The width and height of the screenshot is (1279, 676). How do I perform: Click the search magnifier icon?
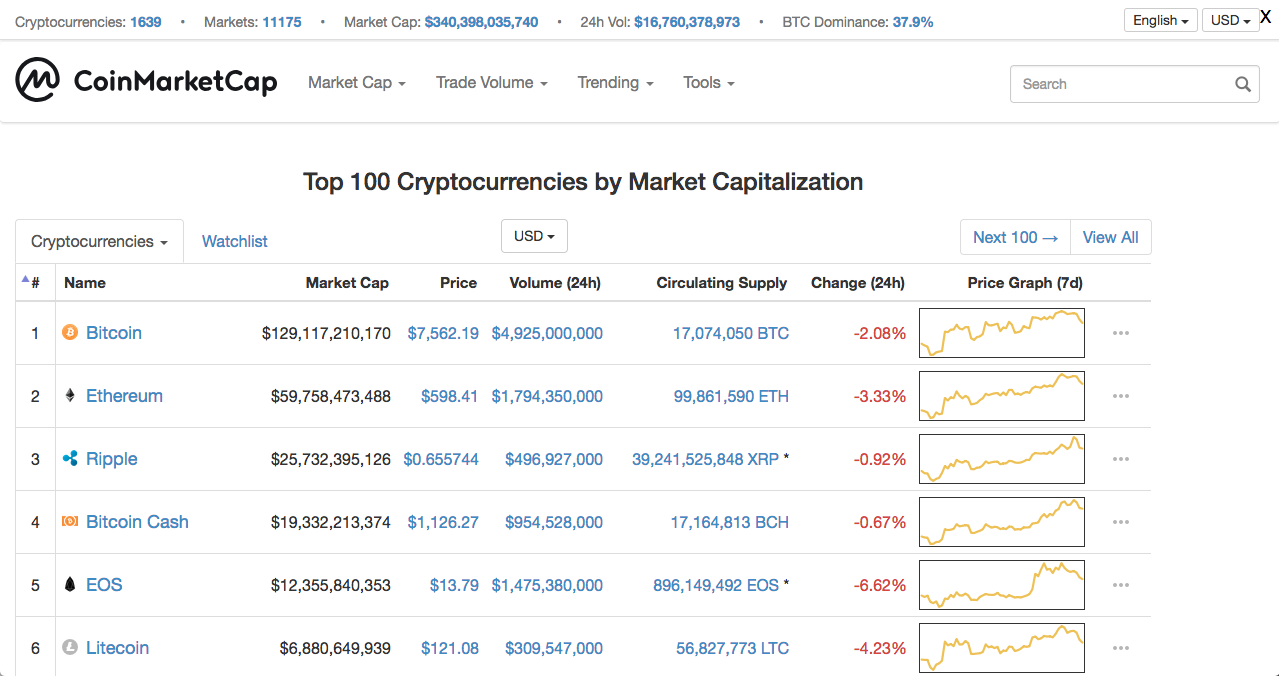[1243, 84]
